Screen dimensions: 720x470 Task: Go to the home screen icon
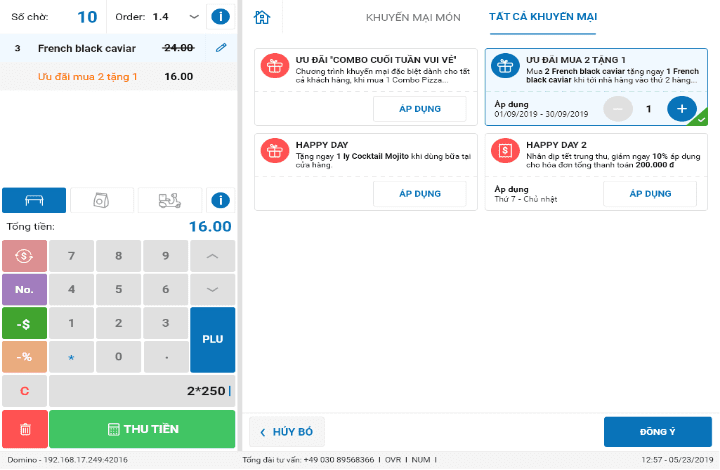click(x=262, y=17)
